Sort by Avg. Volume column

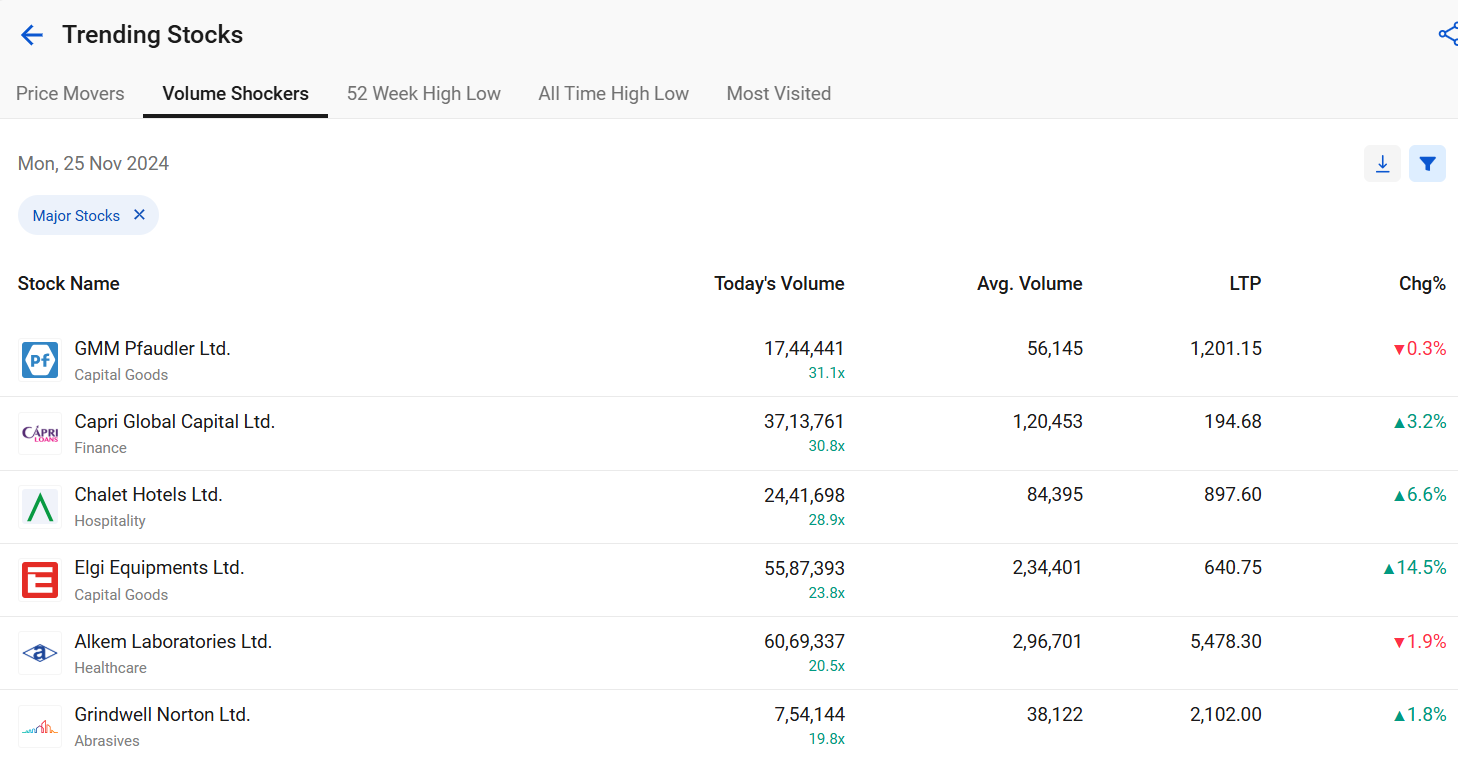pyautogui.click(x=1029, y=283)
